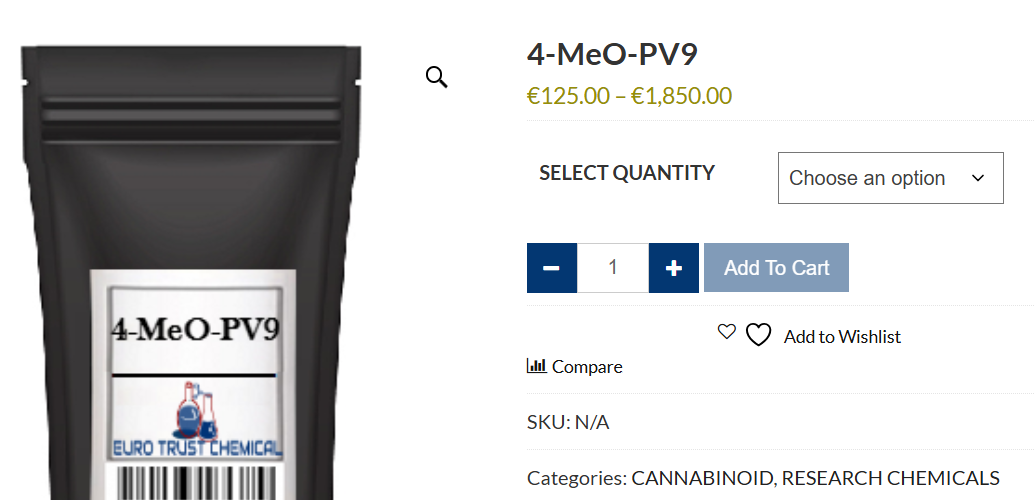Increase quantity with the plus button

673,268
